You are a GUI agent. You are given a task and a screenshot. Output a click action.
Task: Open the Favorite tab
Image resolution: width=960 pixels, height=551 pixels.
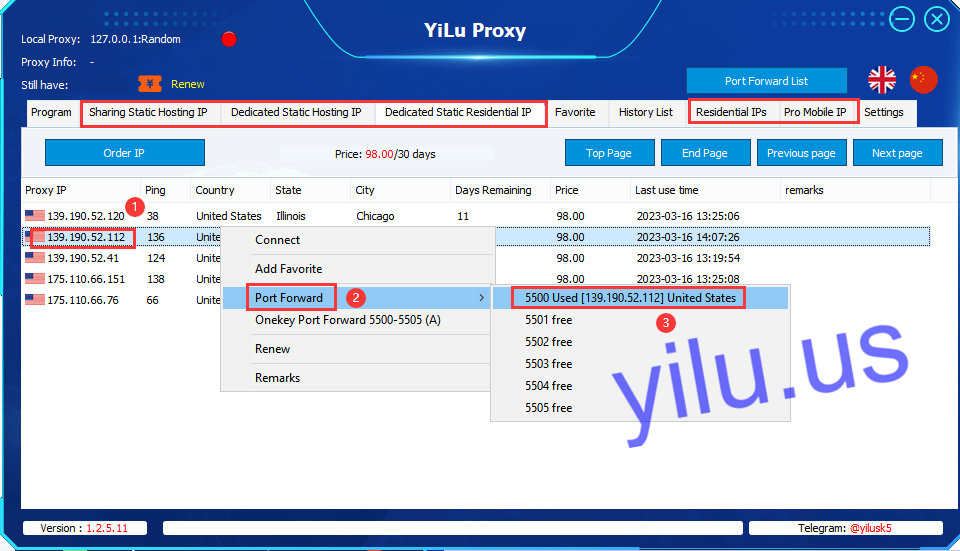575,113
